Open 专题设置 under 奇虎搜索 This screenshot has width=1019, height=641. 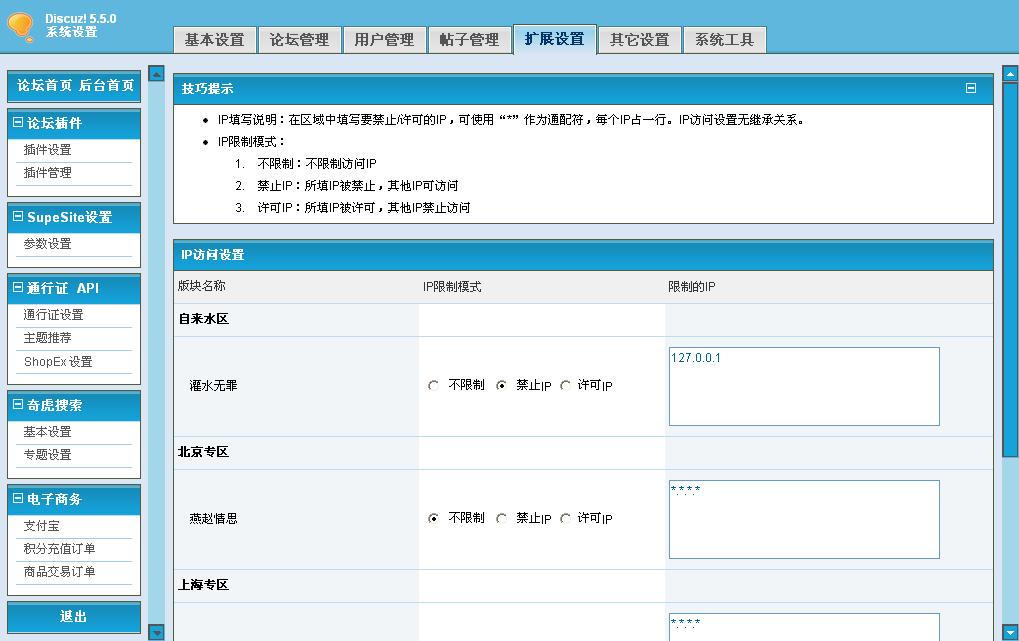coord(47,454)
